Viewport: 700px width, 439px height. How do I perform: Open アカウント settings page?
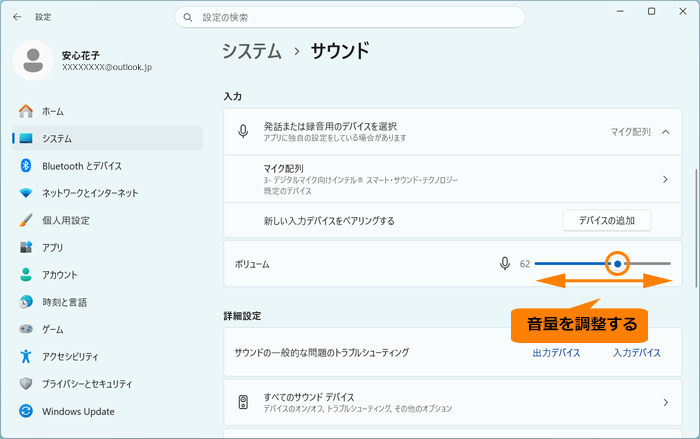[107, 275]
